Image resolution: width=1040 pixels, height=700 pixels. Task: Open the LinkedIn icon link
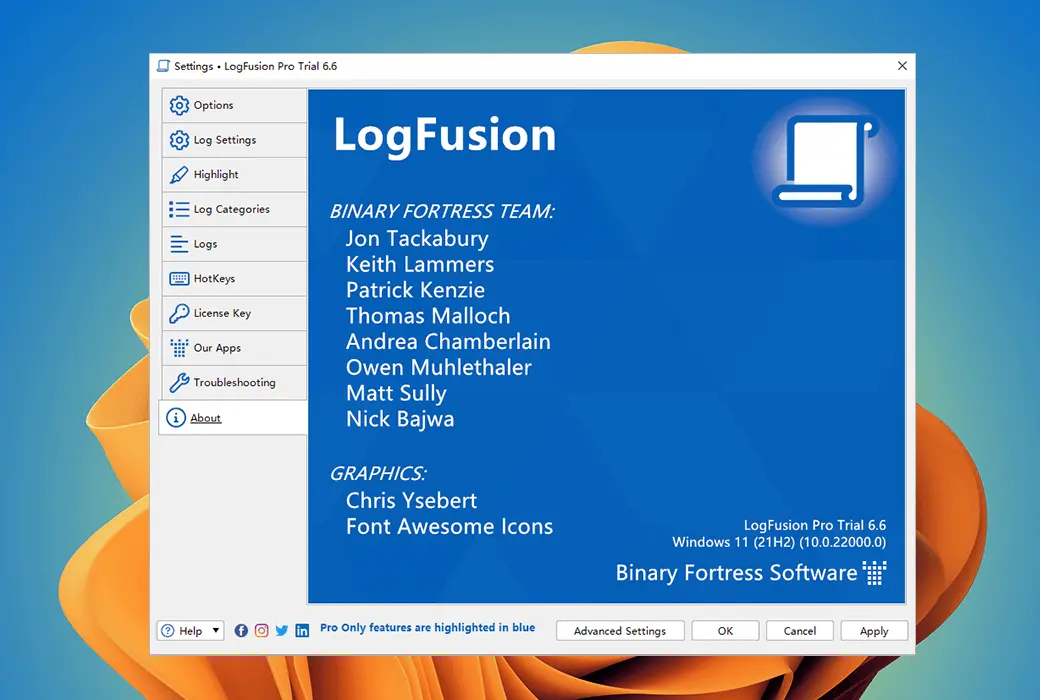(x=302, y=630)
